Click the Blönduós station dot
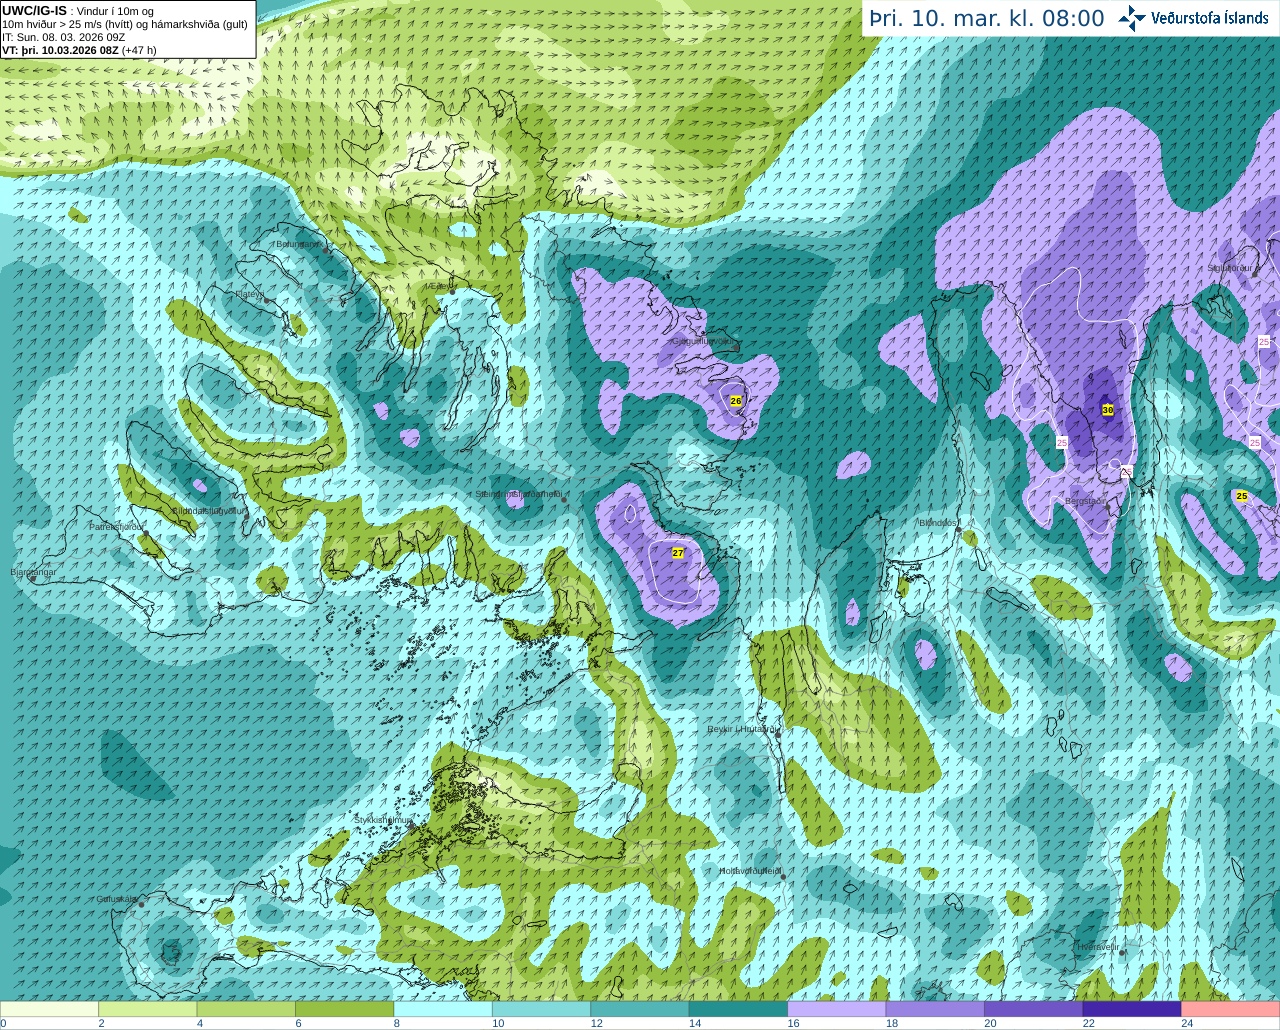The height and width of the screenshot is (1030, 1280). (x=958, y=531)
